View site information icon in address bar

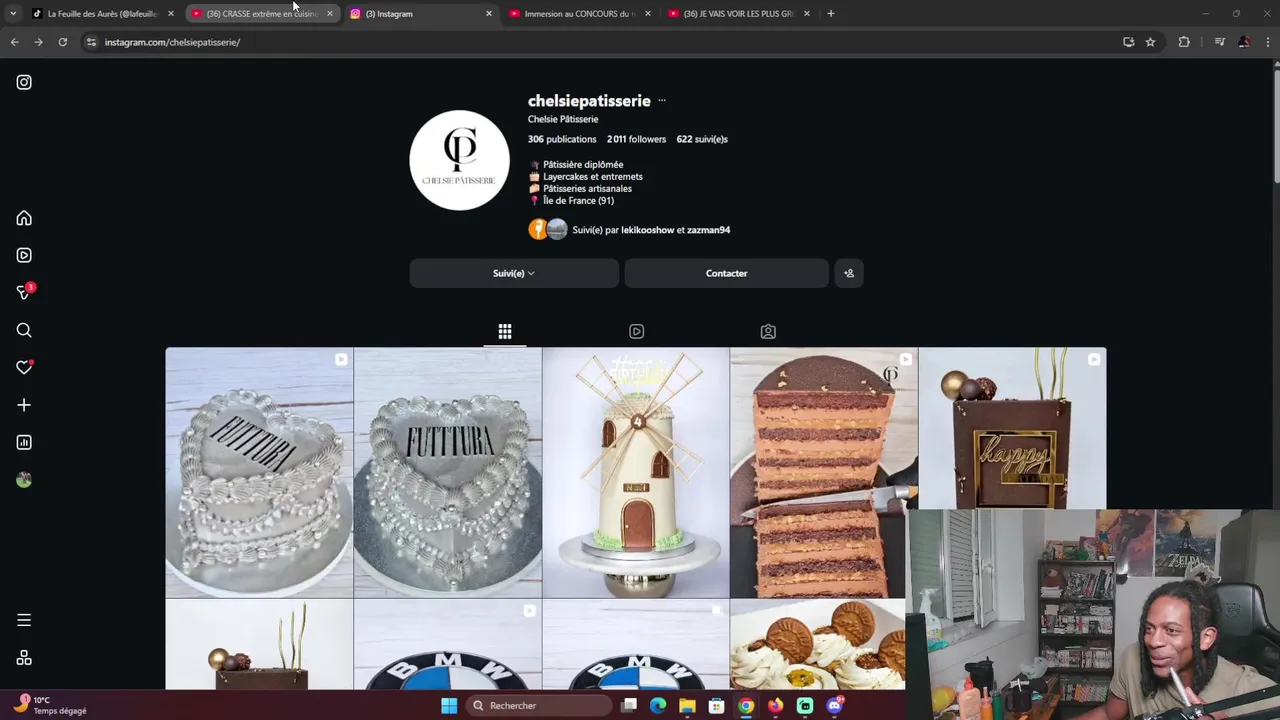click(x=91, y=42)
